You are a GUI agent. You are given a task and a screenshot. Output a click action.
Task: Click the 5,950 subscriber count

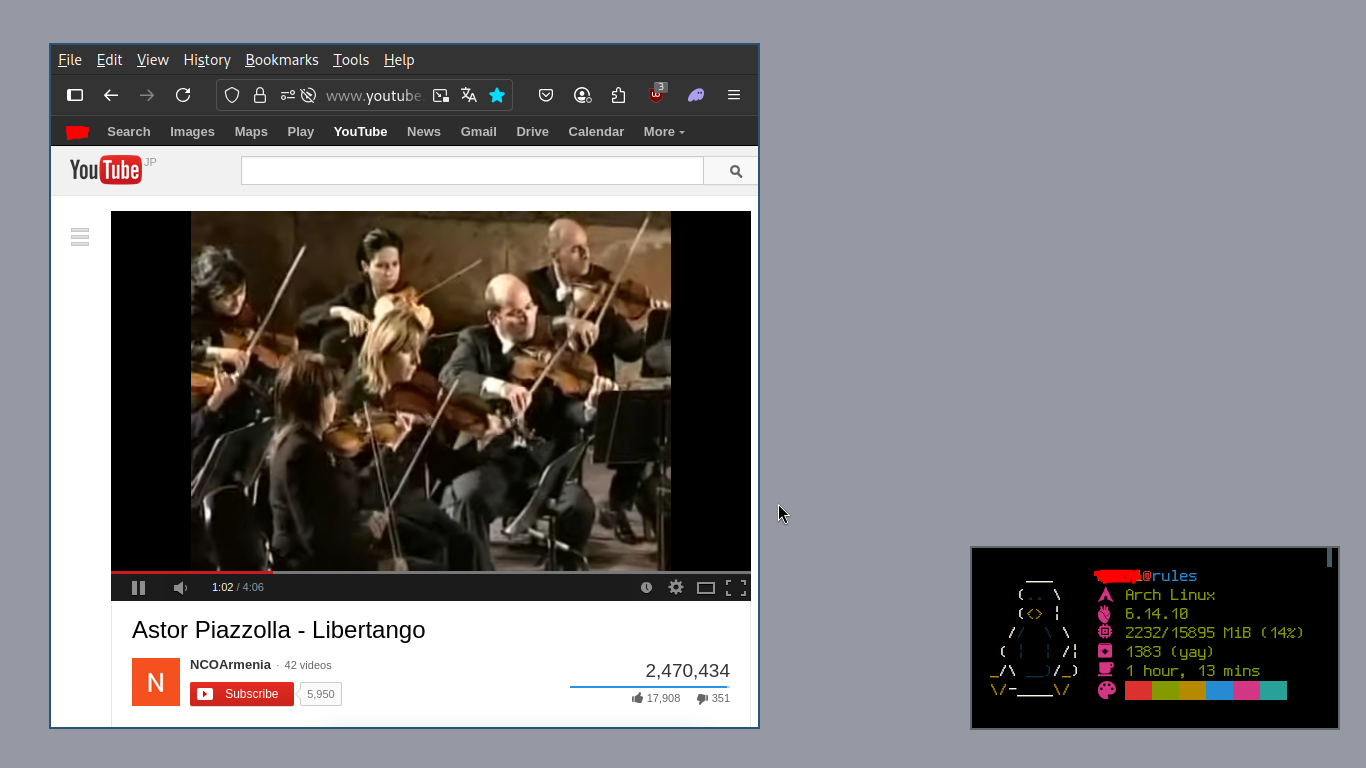(x=320, y=694)
